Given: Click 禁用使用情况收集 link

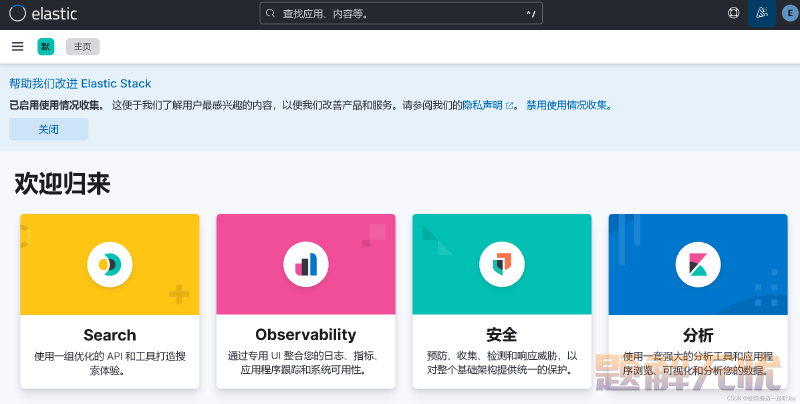Looking at the screenshot, I should [x=569, y=106].
